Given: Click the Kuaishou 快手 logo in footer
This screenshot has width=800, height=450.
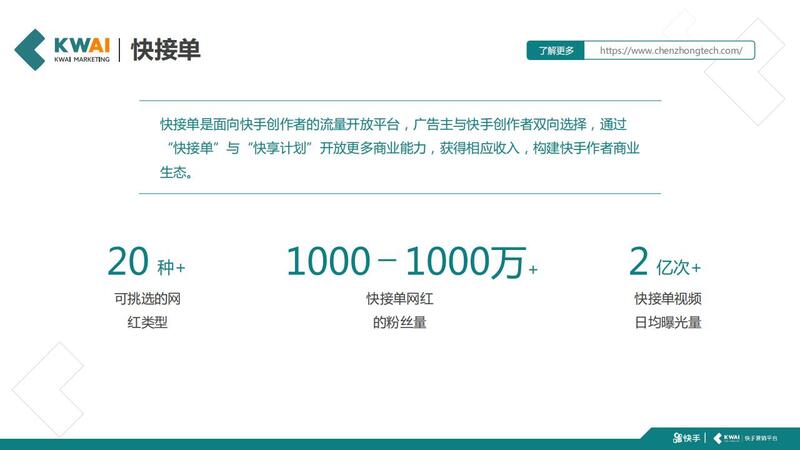Looking at the screenshot, I should [x=685, y=438].
